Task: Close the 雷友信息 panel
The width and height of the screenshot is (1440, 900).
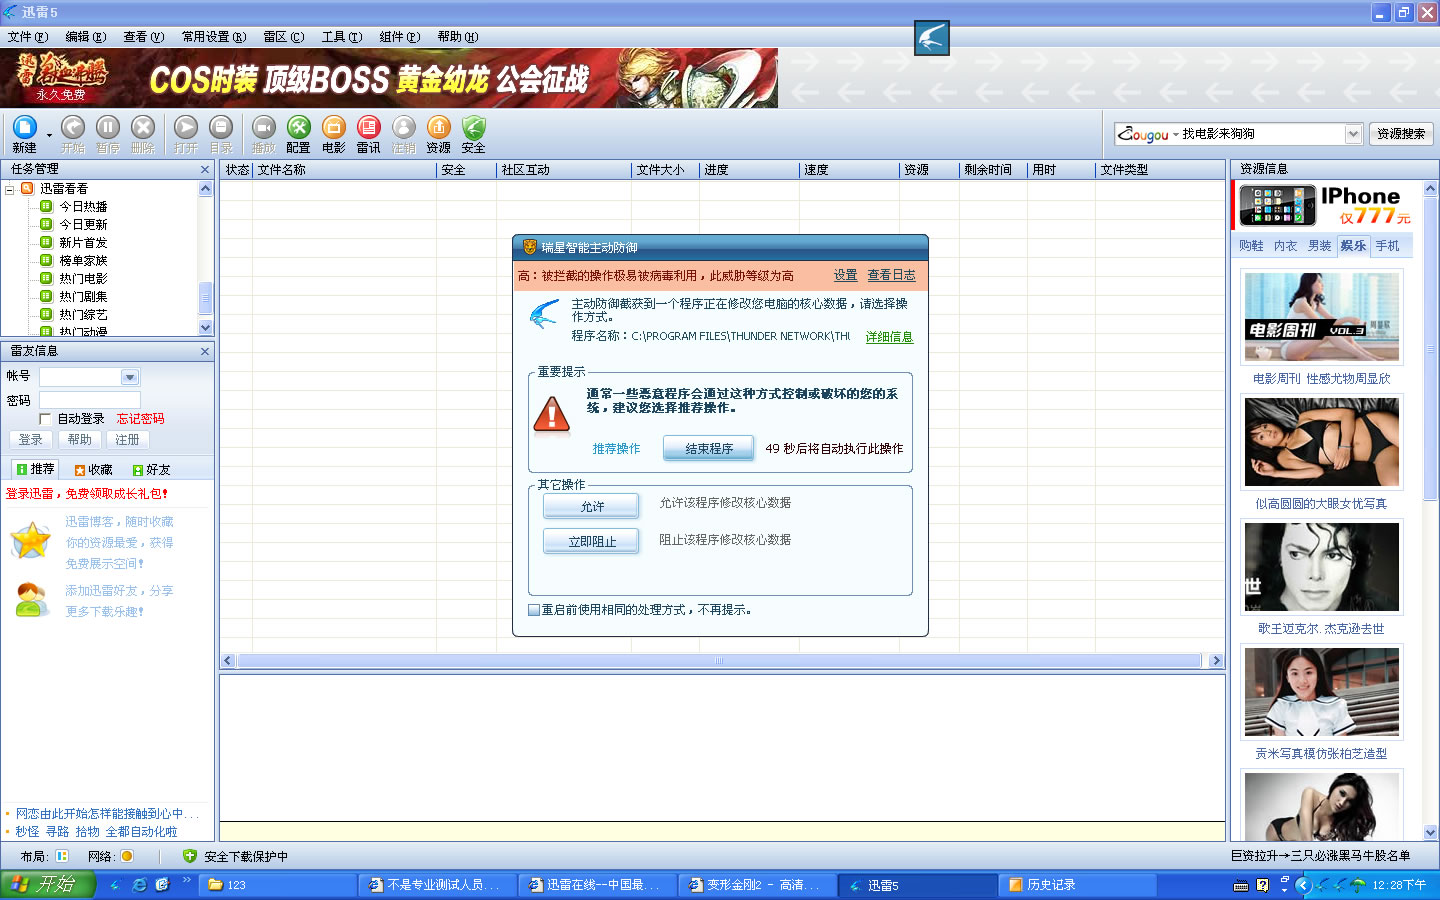Action: pos(205,351)
